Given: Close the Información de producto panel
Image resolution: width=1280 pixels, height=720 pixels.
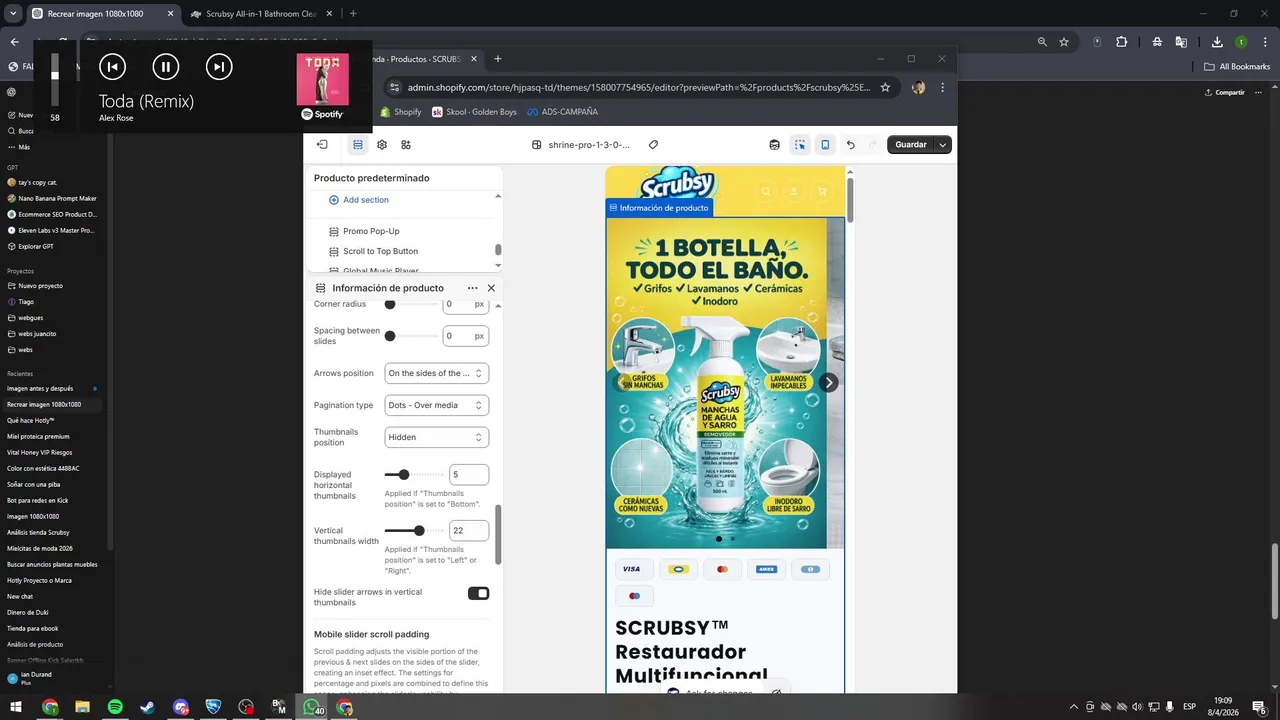Looking at the screenshot, I should (x=491, y=288).
